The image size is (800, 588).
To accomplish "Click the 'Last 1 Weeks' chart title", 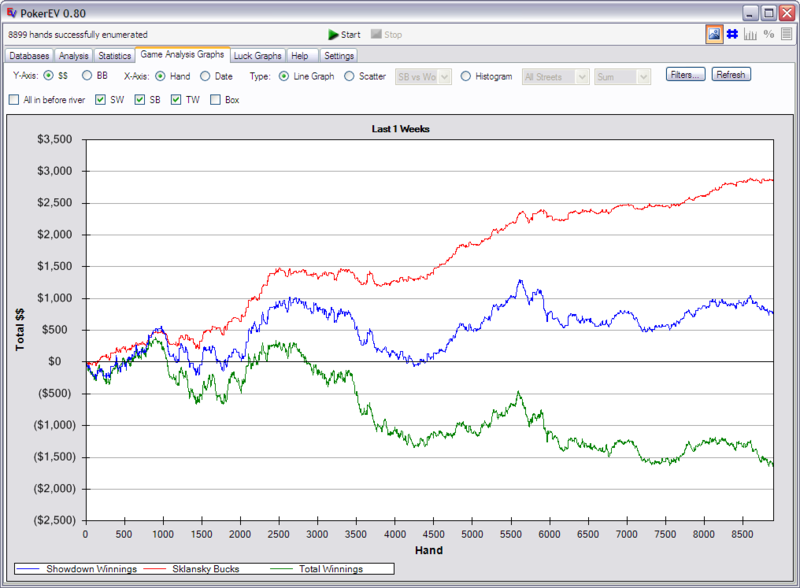I will click(x=401, y=129).
